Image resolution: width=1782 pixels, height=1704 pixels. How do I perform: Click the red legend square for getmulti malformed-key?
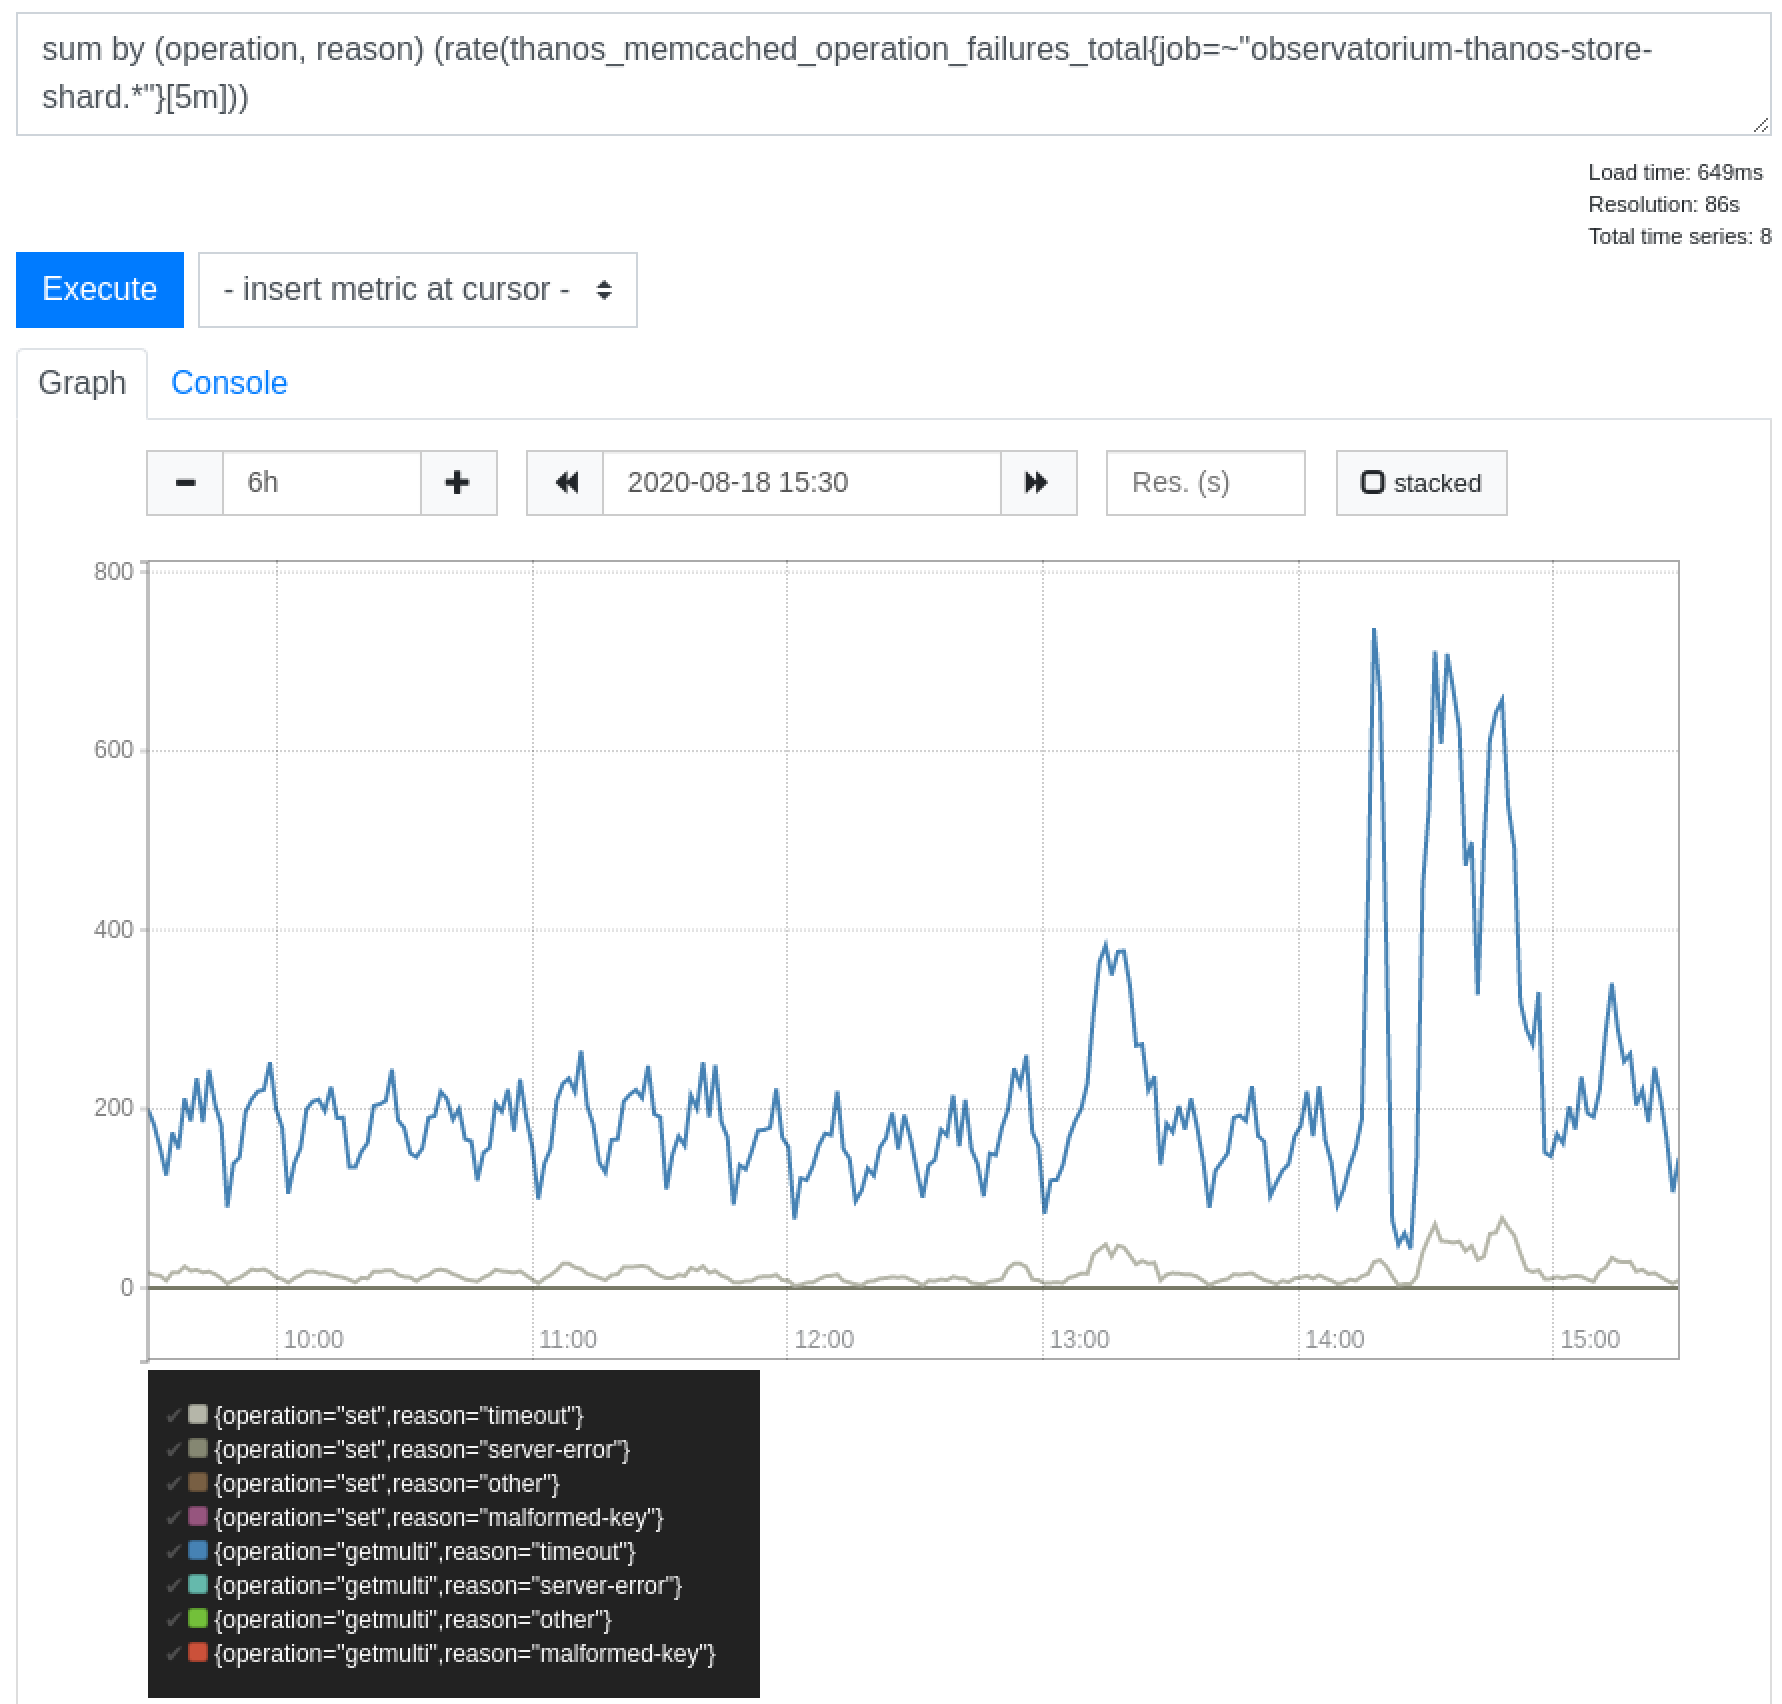coord(196,1653)
